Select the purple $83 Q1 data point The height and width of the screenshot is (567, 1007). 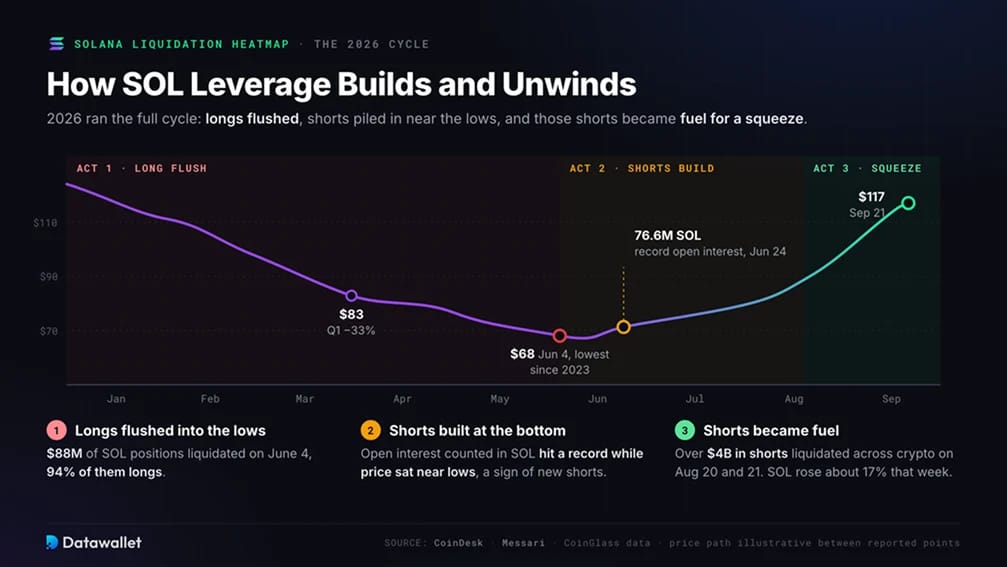point(351,295)
